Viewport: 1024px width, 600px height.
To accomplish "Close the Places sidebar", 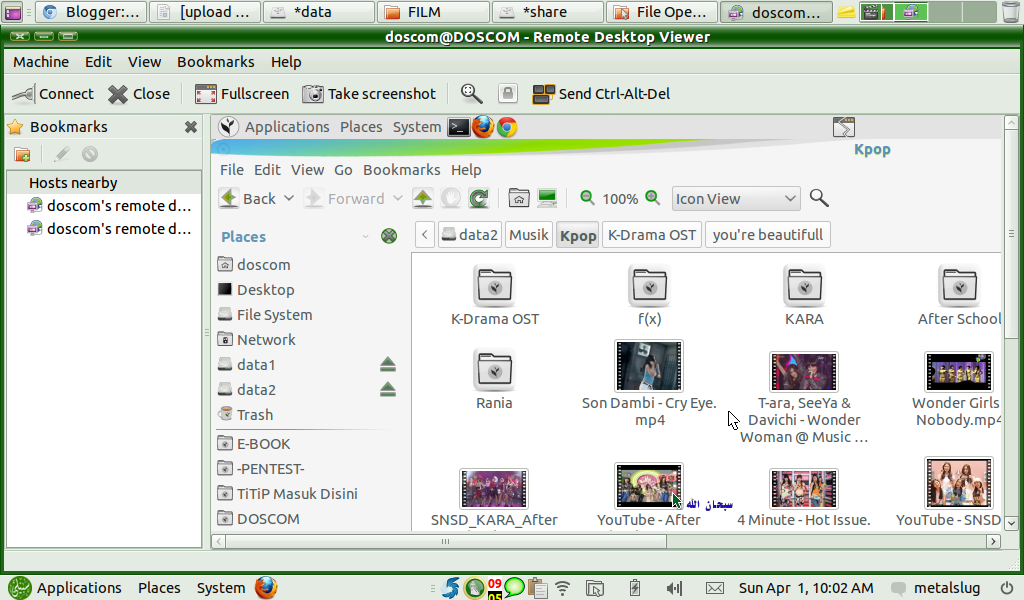I will tap(389, 236).
